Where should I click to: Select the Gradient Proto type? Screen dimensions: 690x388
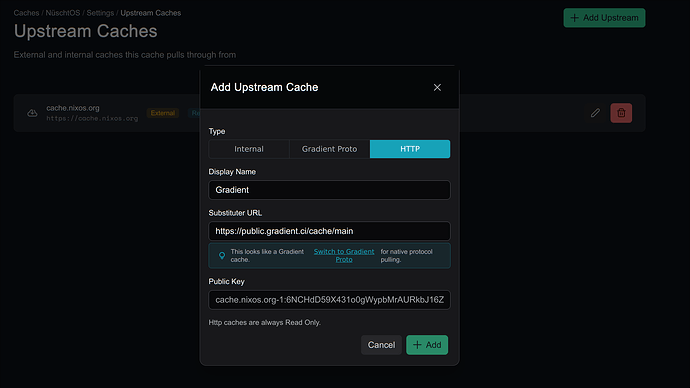point(329,149)
